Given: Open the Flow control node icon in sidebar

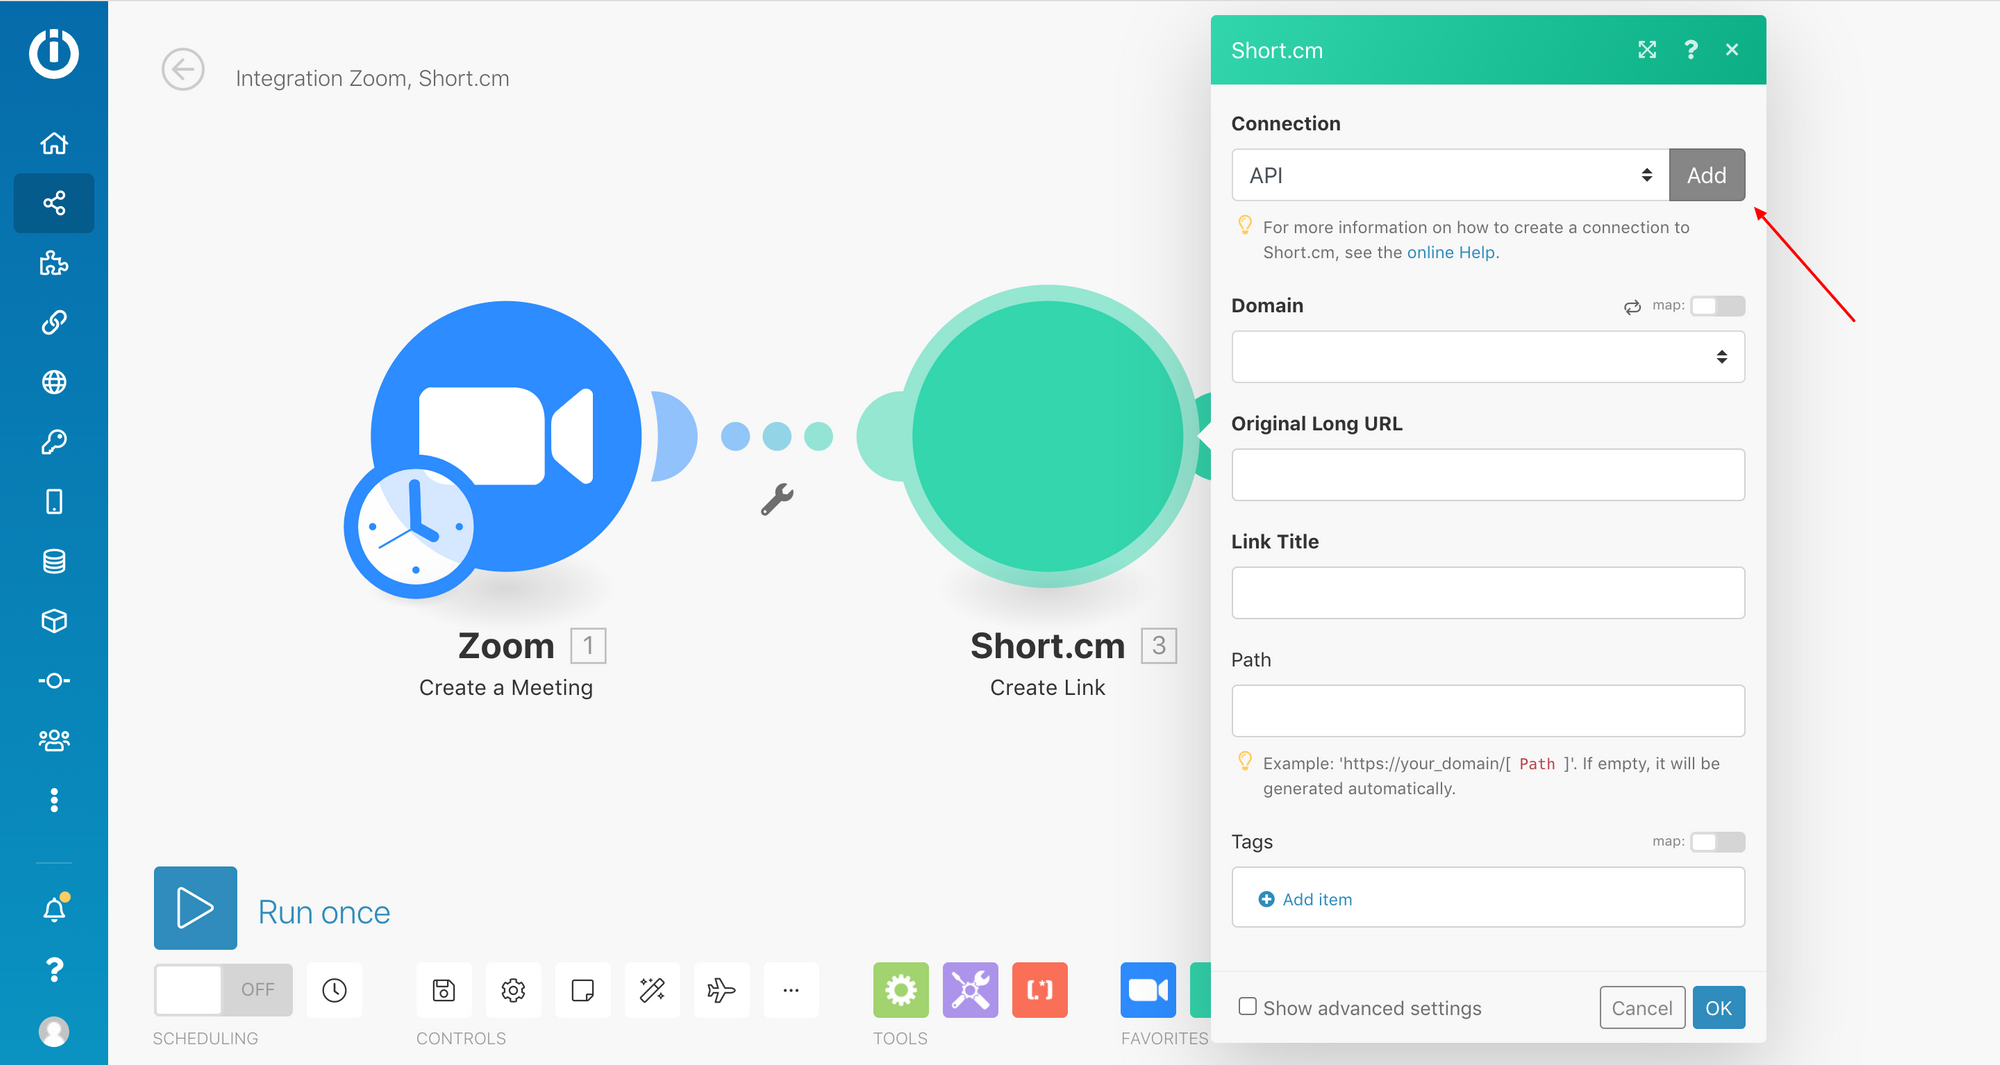Looking at the screenshot, I should tap(54, 681).
